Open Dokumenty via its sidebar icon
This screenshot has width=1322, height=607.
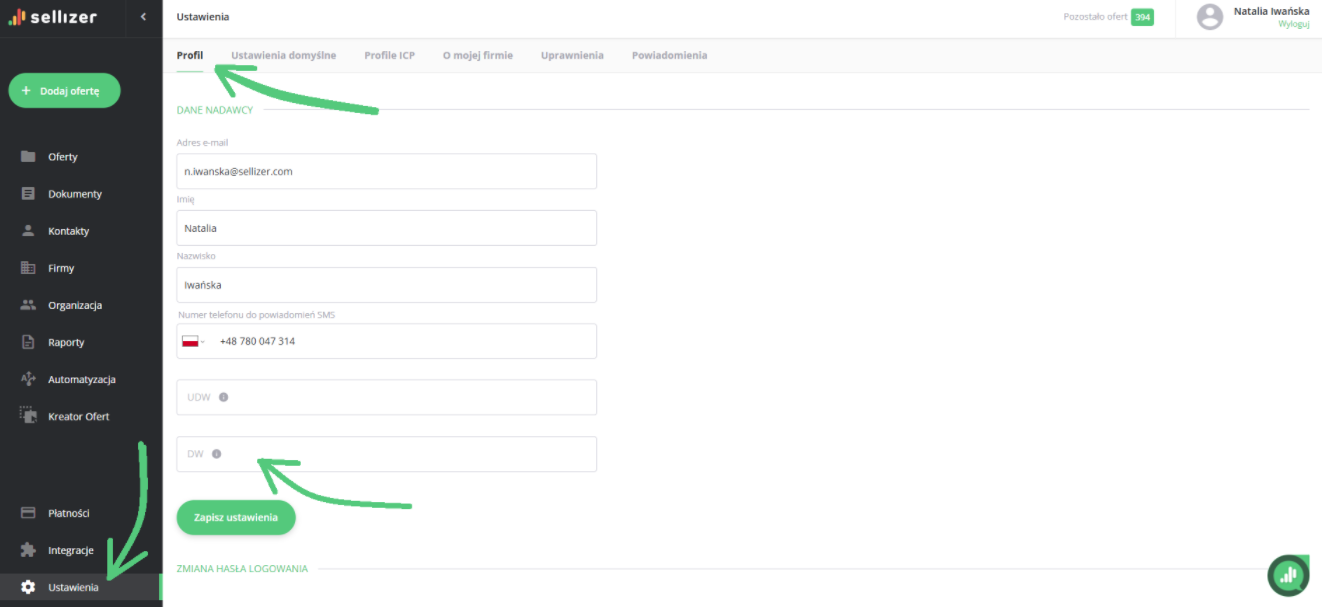coord(28,194)
